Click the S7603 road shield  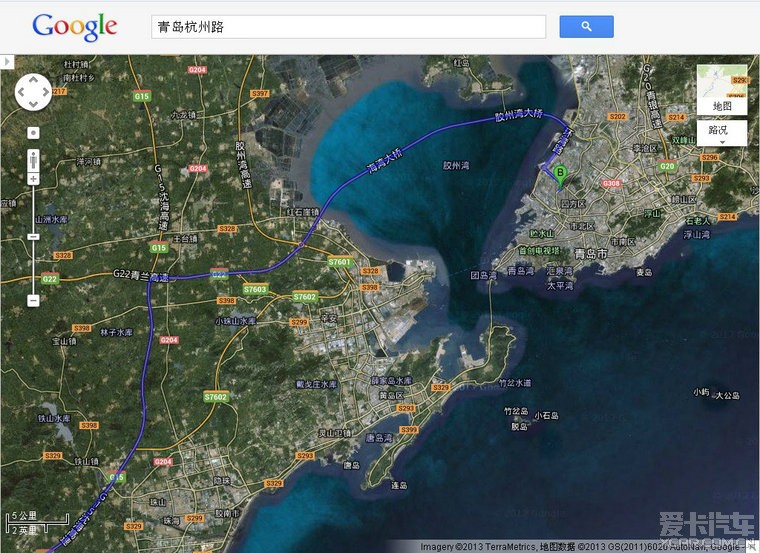click(255, 289)
